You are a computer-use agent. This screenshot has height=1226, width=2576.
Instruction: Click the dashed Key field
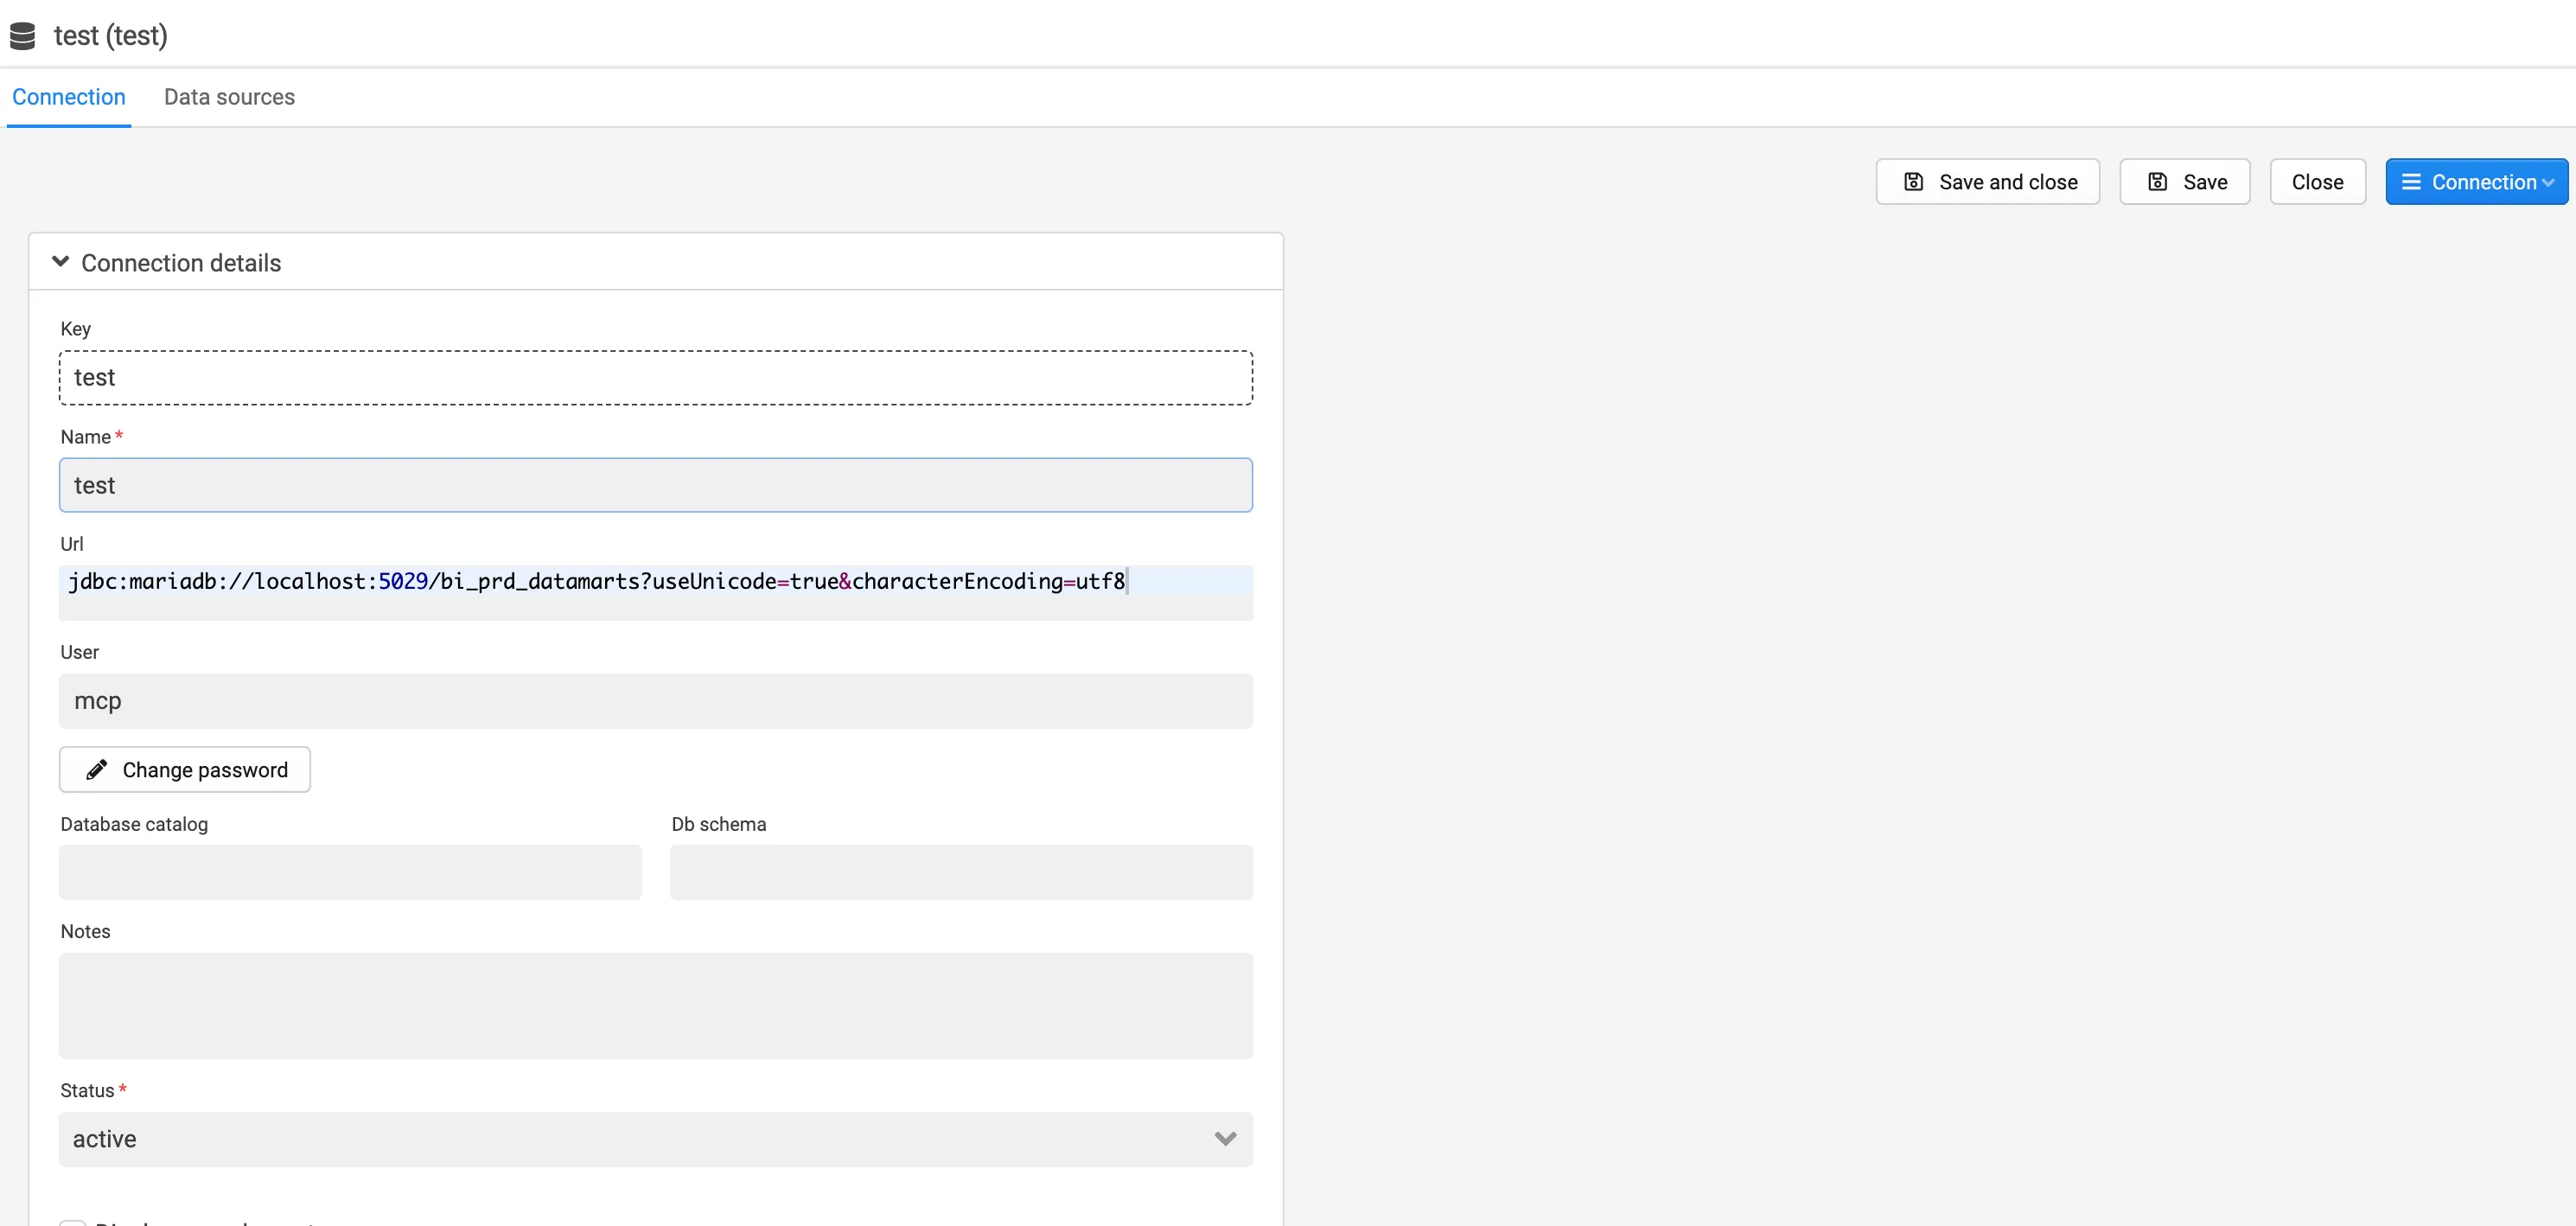click(655, 378)
